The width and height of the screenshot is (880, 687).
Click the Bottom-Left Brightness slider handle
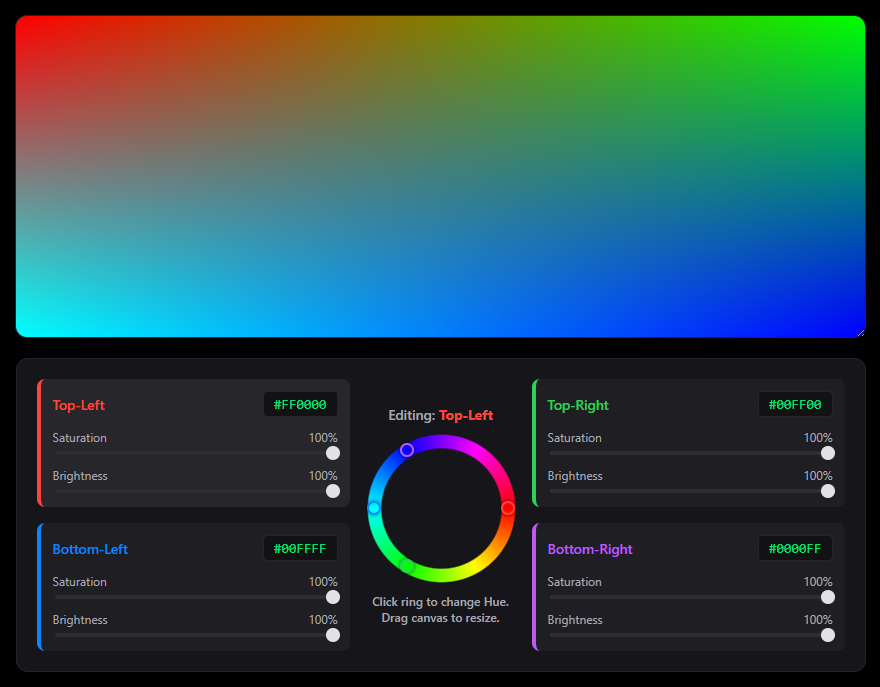[x=333, y=635]
